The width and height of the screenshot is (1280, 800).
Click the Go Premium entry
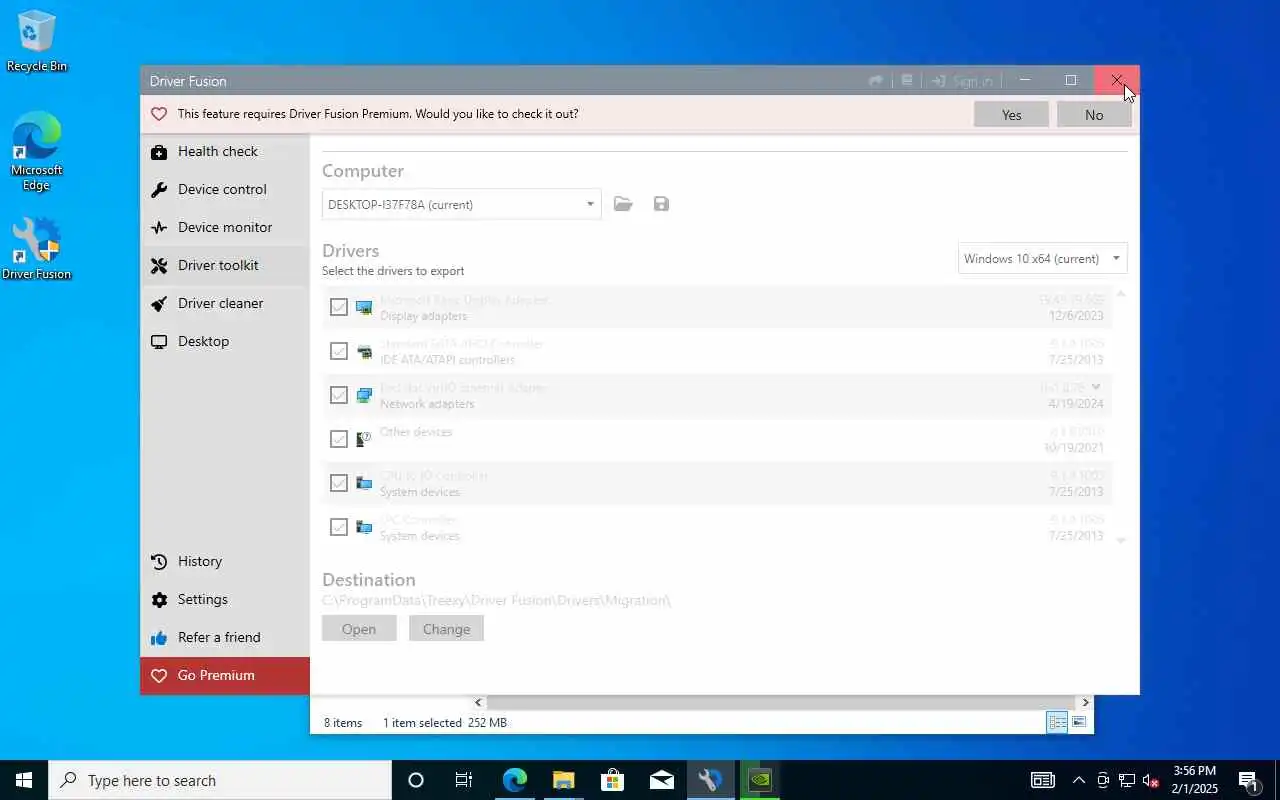click(225, 676)
